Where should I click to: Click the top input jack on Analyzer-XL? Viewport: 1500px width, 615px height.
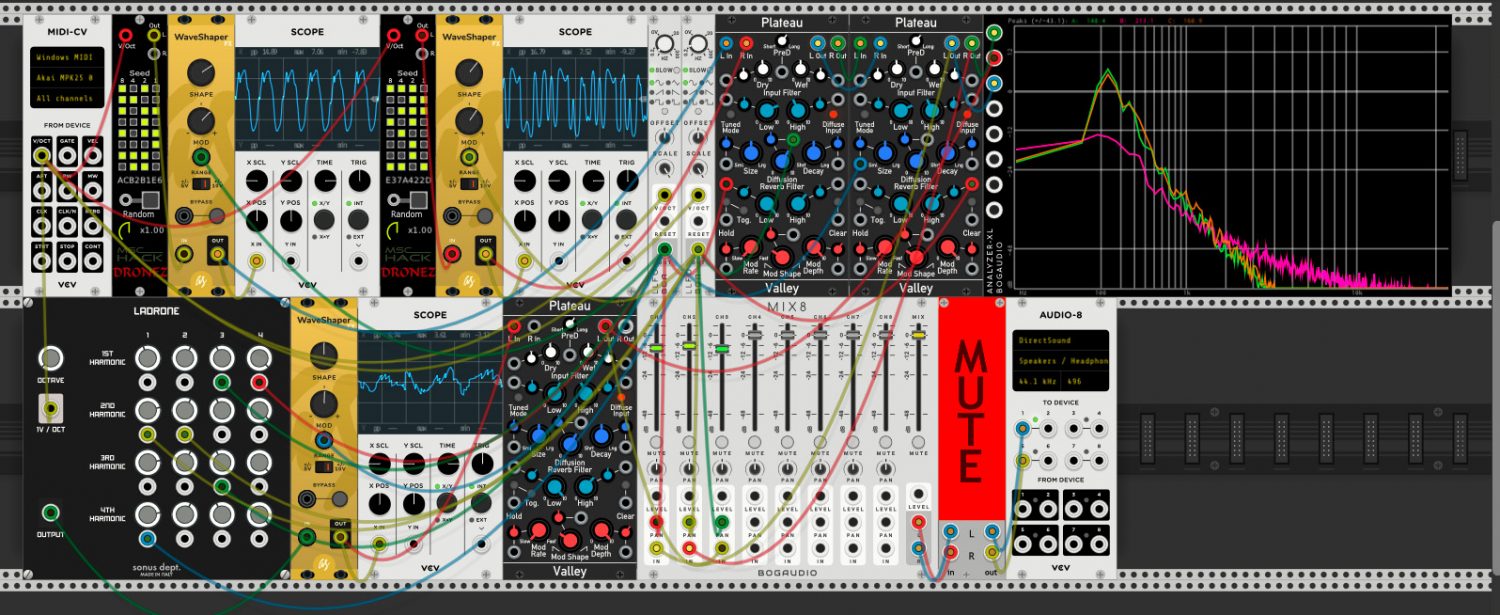(994, 33)
